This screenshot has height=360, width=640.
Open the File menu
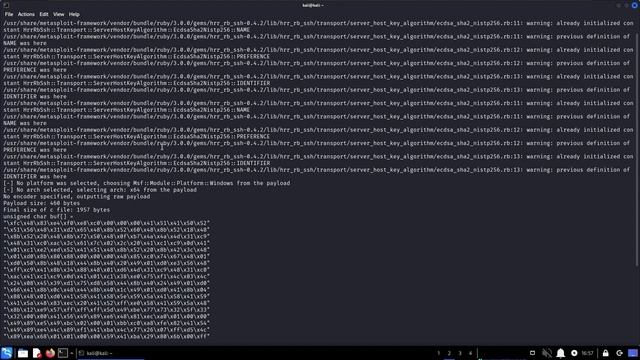(9, 14)
